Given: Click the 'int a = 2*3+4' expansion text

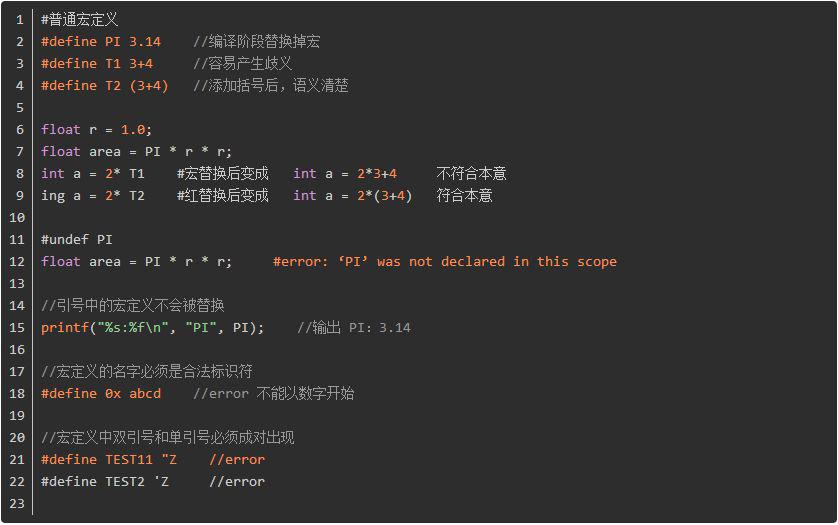Looking at the screenshot, I should [x=345, y=174].
